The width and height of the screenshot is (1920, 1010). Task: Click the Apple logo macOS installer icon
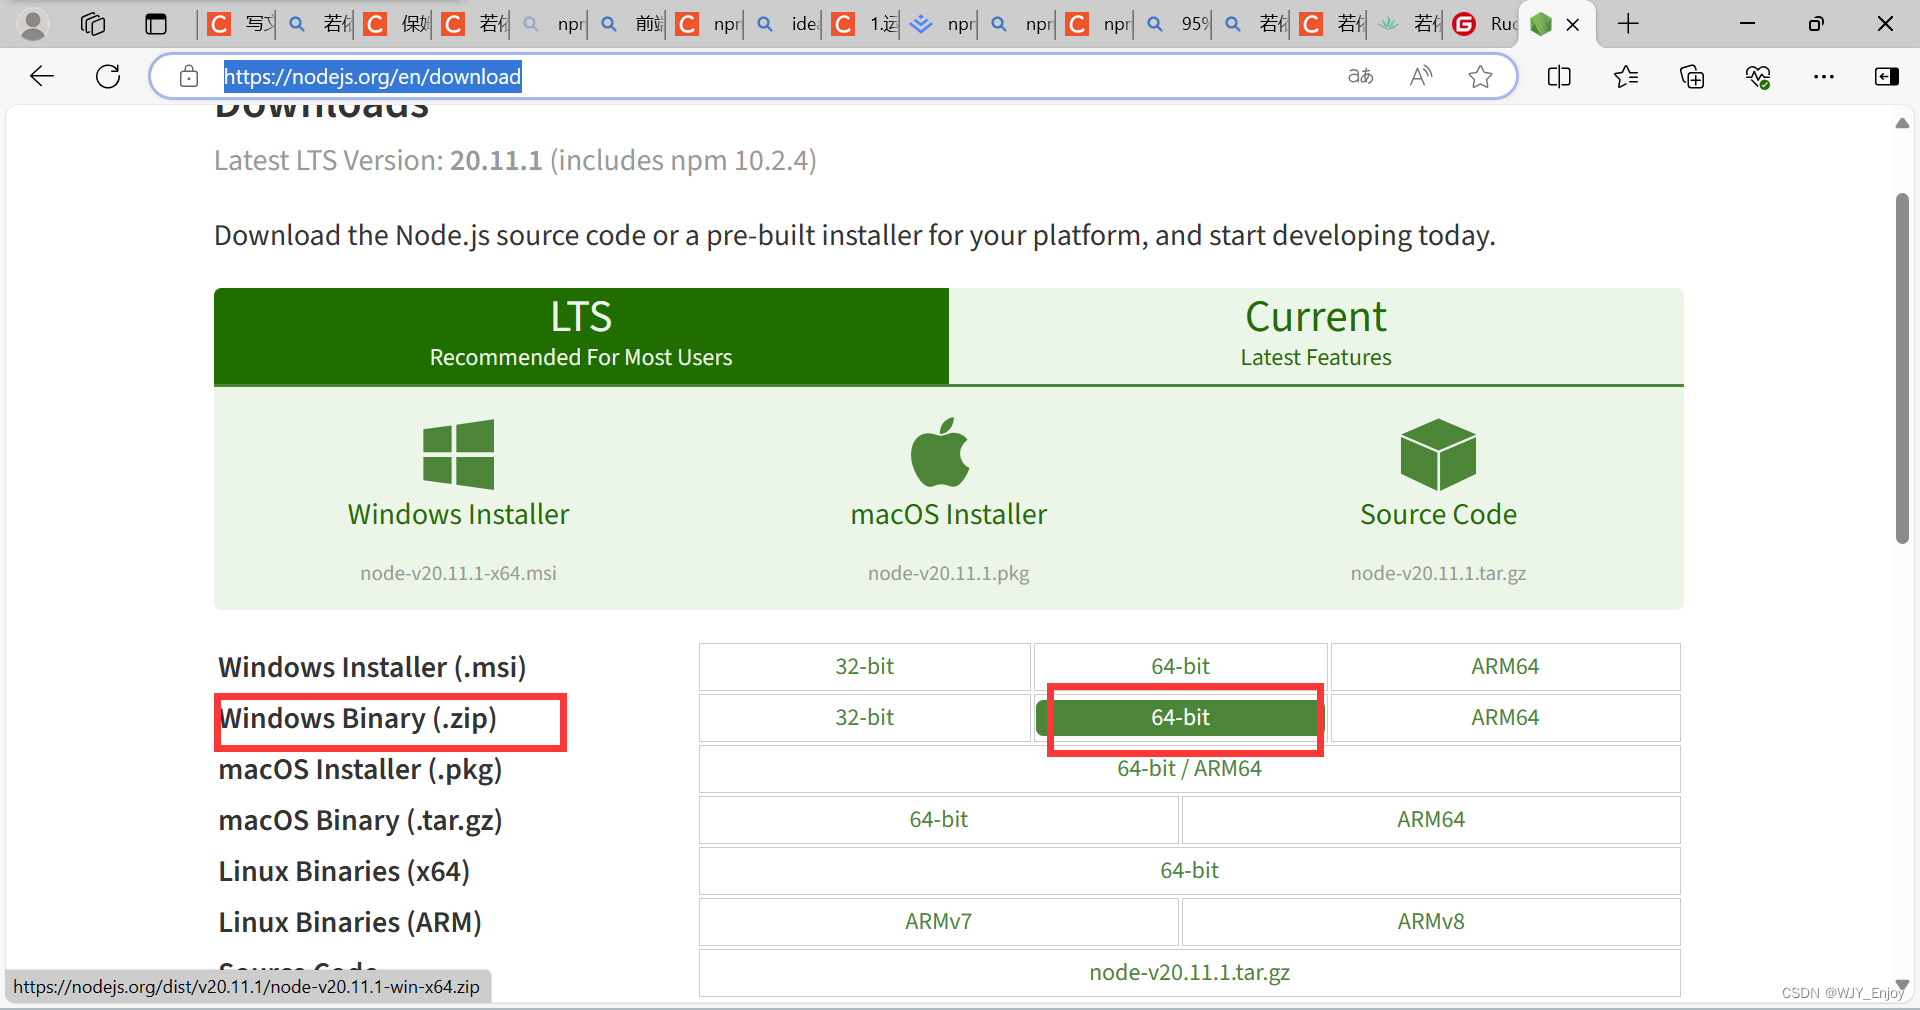[x=940, y=452]
